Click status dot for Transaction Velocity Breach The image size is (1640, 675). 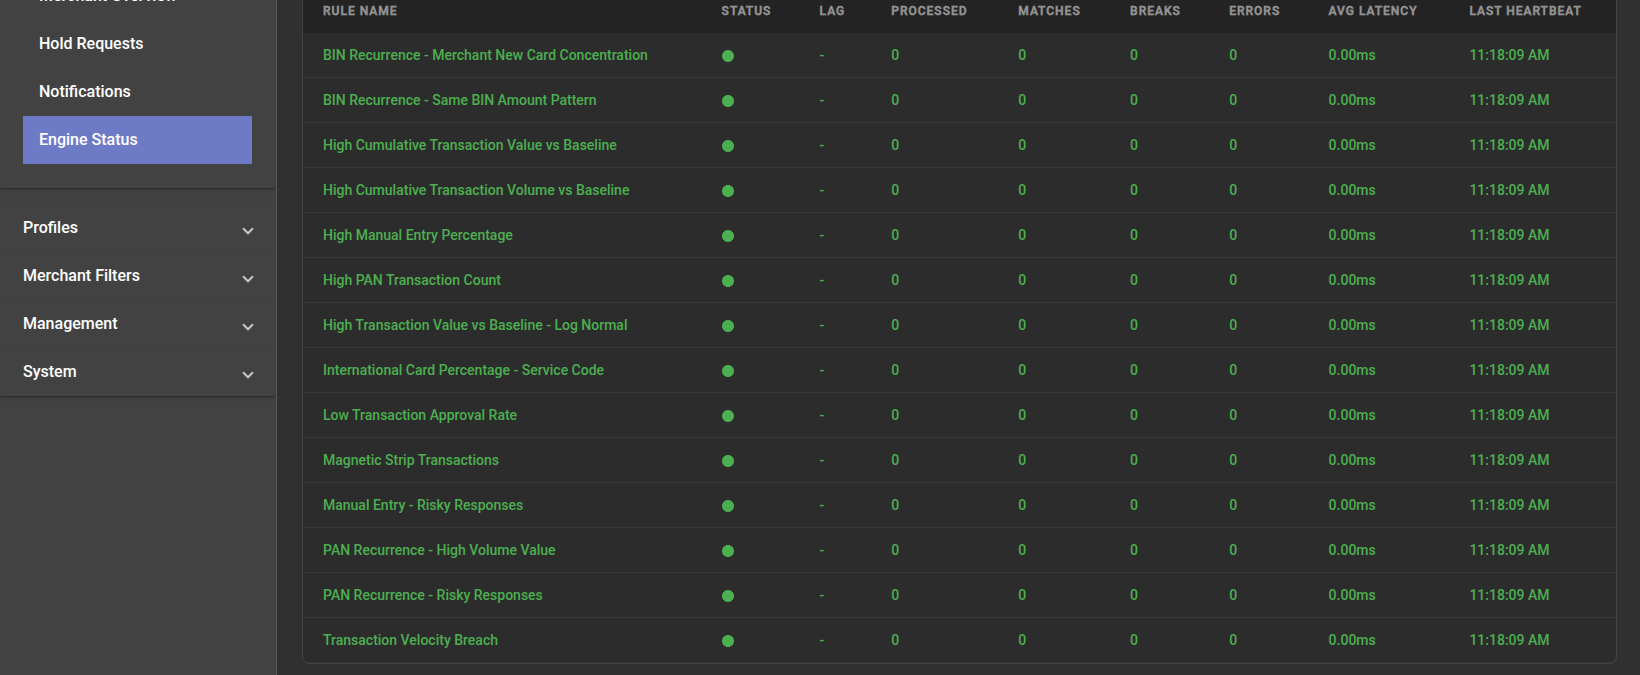(x=728, y=641)
